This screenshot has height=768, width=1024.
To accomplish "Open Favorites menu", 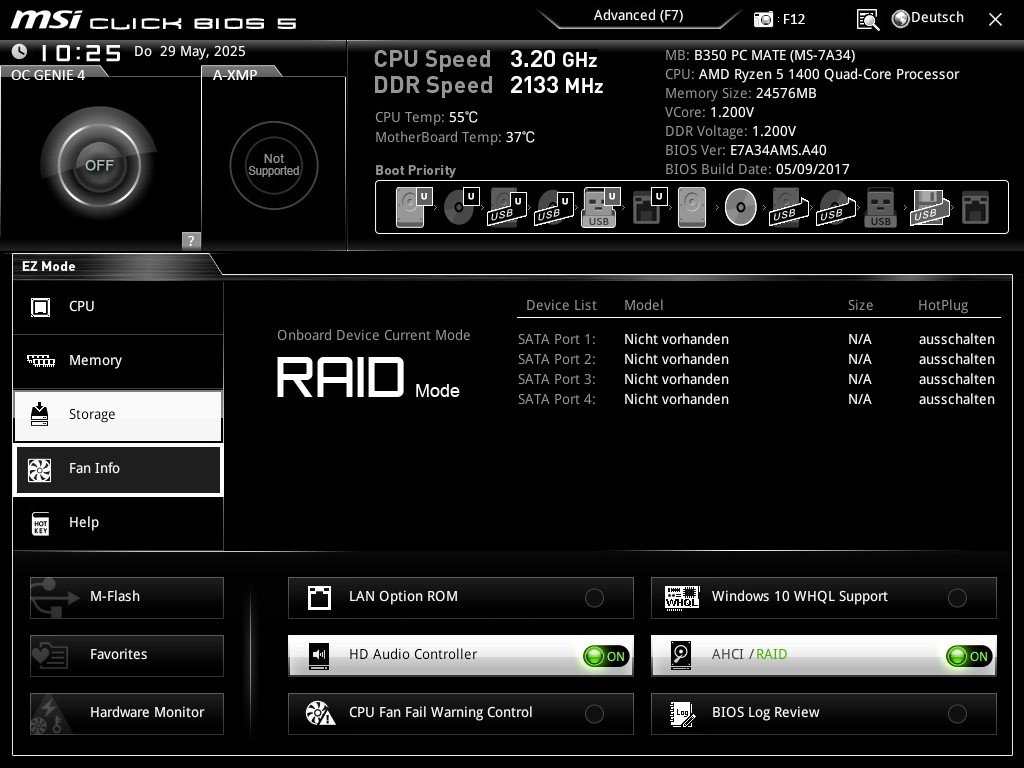I will coord(127,656).
